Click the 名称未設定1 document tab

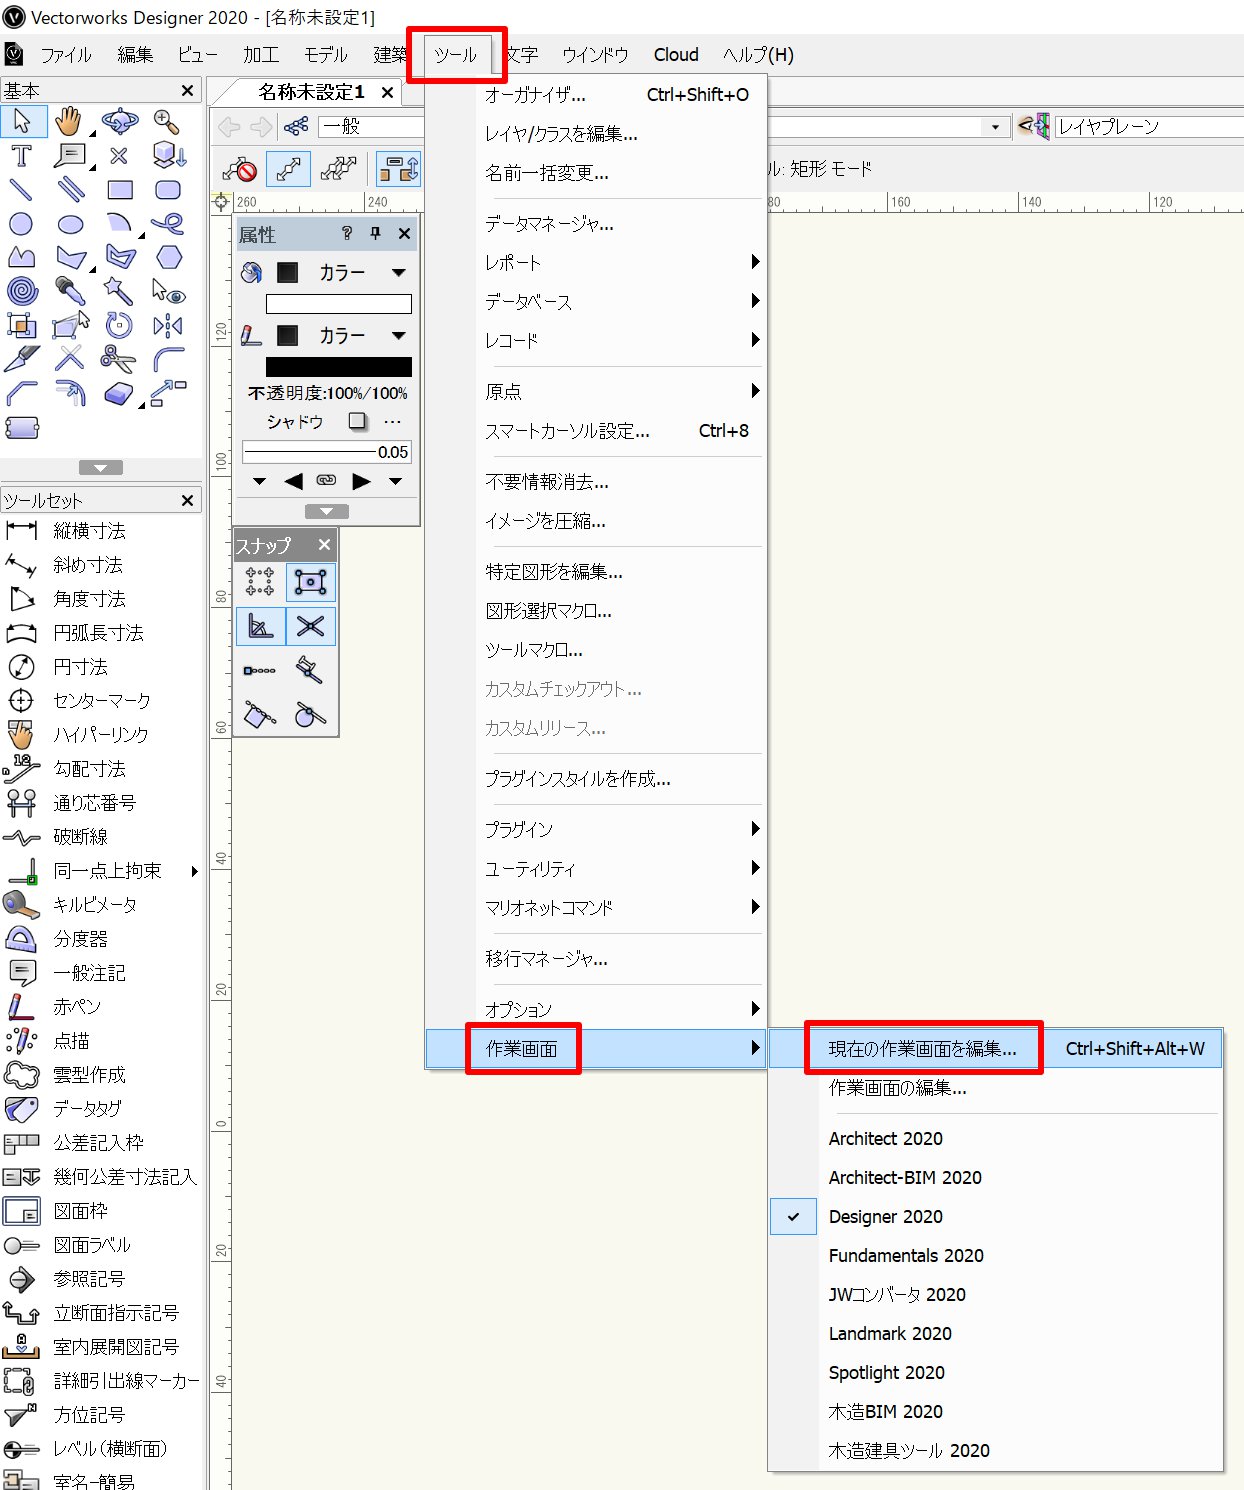pyautogui.click(x=310, y=92)
